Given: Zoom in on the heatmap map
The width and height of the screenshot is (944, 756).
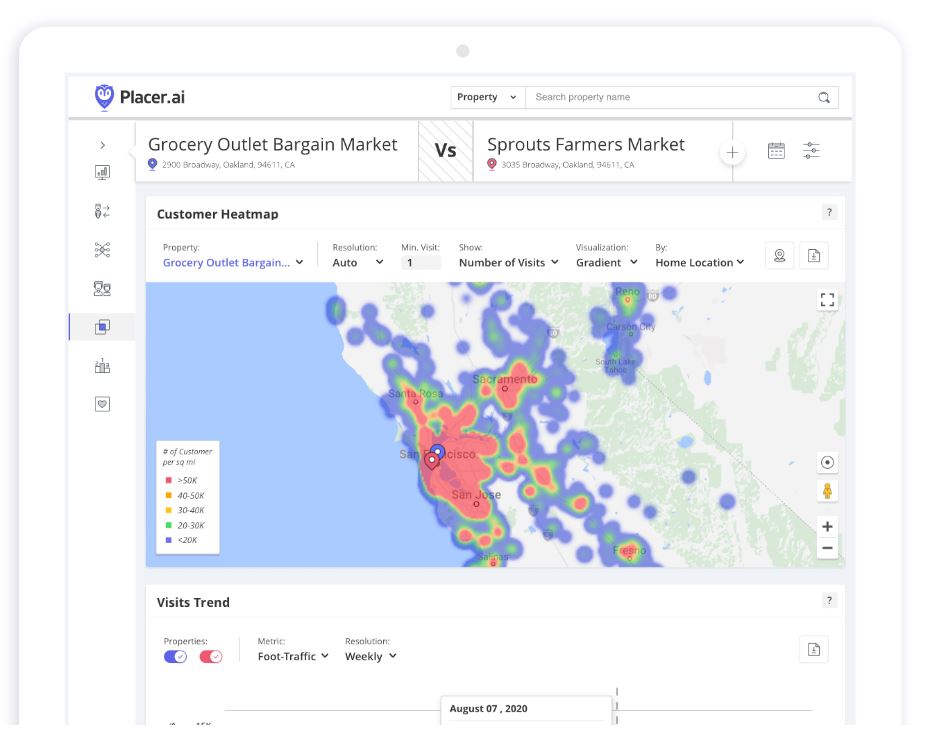Looking at the screenshot, I should [x=827, y=527].
